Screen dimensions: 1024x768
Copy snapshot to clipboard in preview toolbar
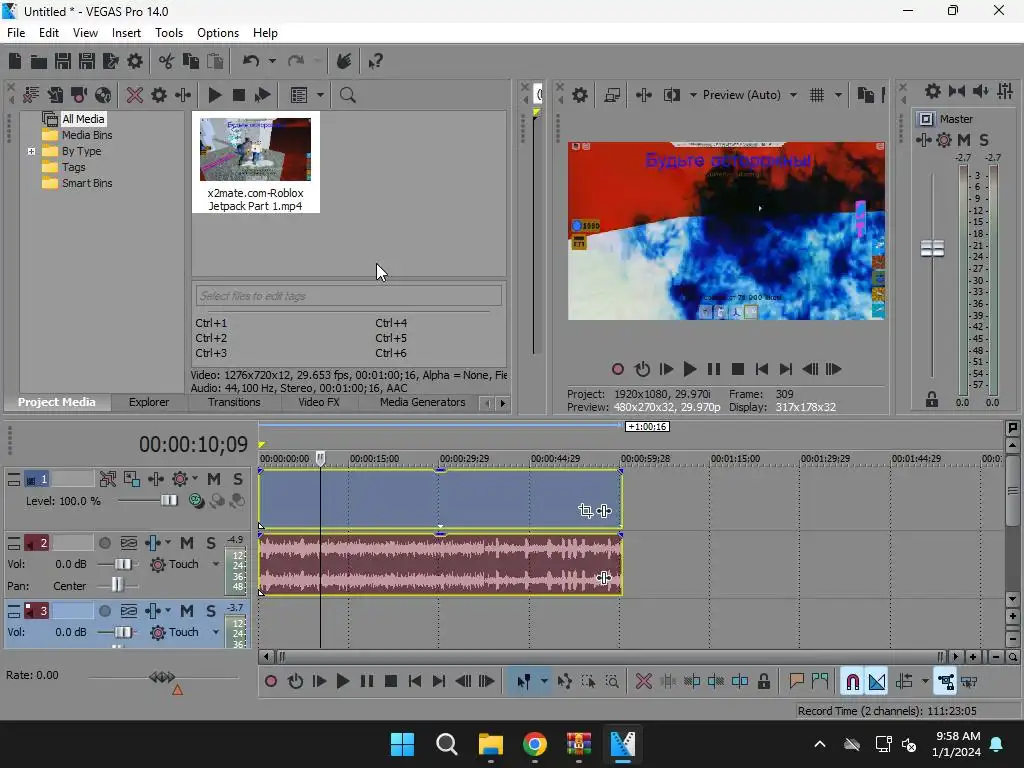[x=865, y=95]
